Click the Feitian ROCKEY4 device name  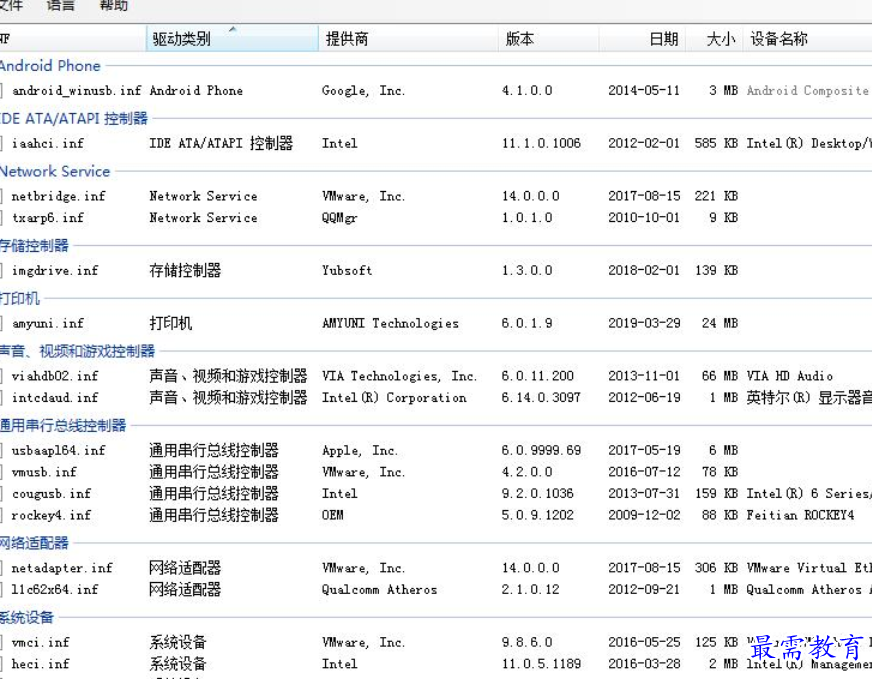(x=800, y=516)
